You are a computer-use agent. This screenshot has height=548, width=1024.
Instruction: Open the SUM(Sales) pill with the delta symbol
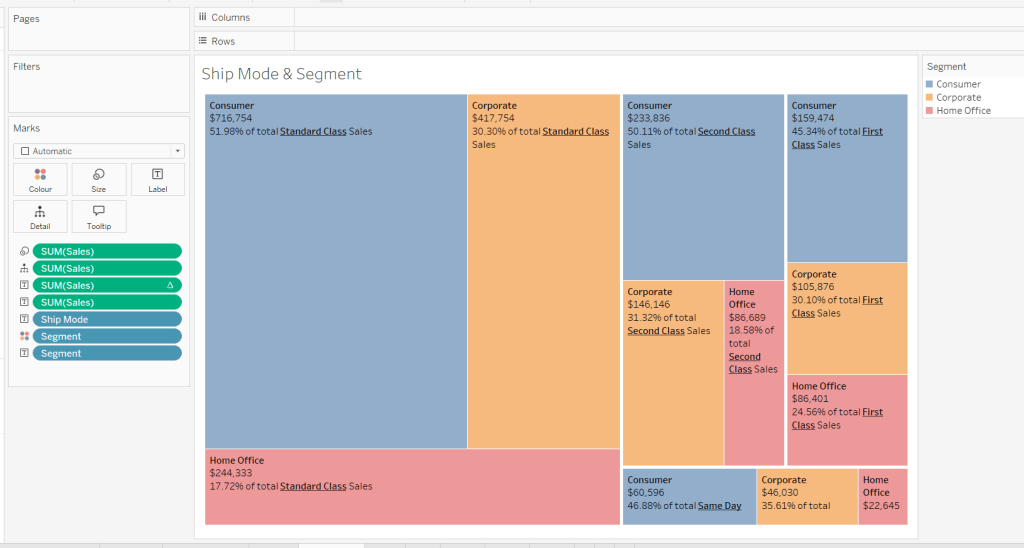[x=107, y=285]
